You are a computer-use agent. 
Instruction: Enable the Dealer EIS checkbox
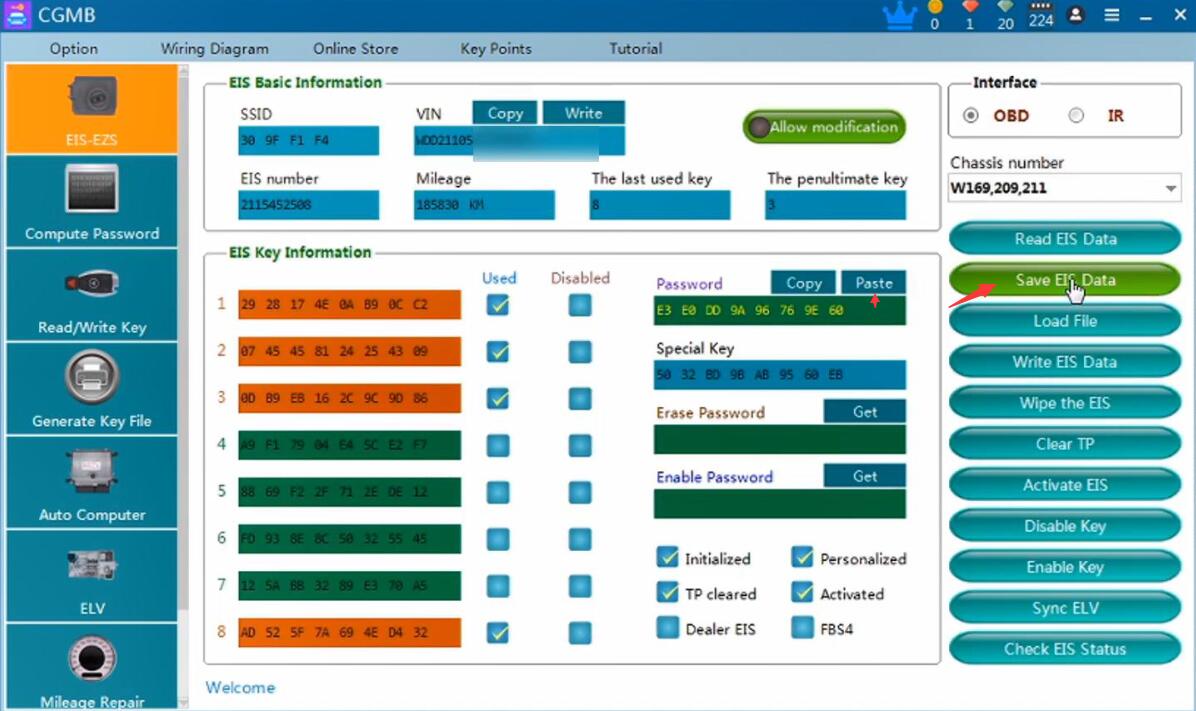coord(668,628)
